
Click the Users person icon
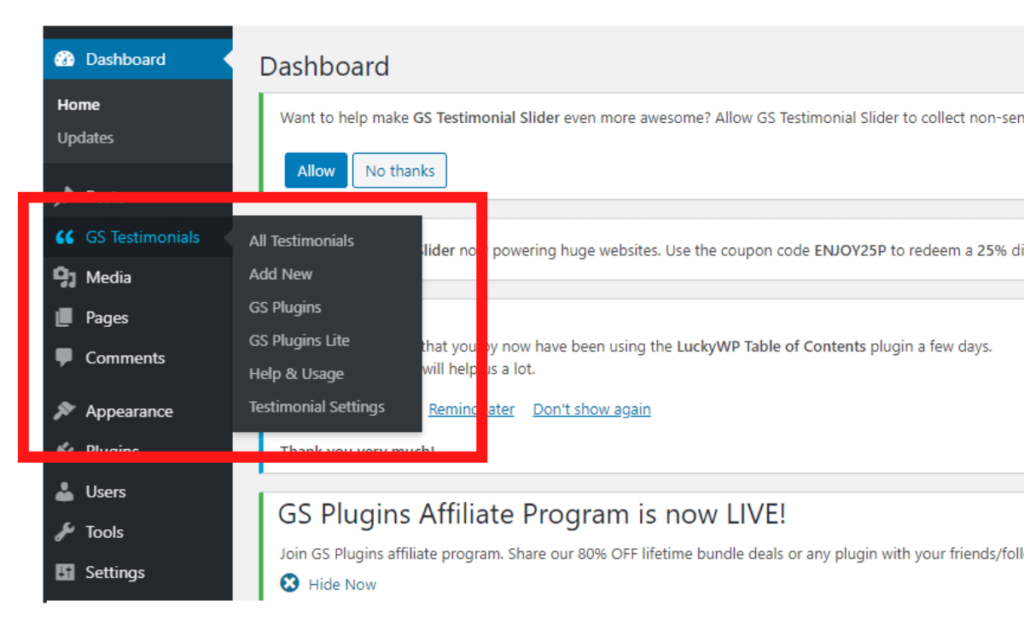tap(65, 492)
